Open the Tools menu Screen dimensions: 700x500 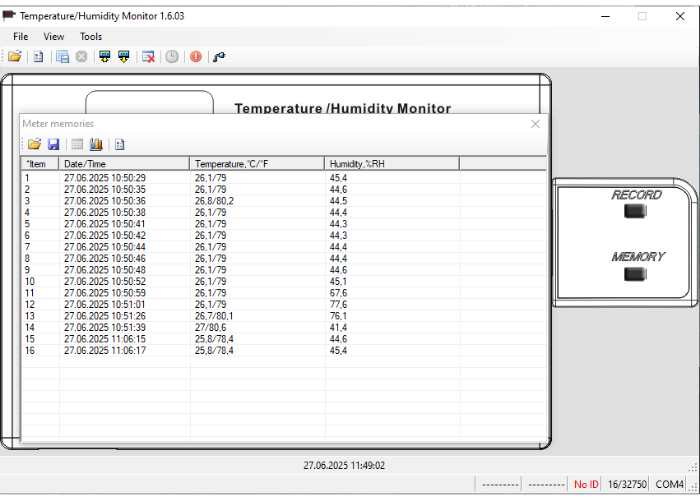pyautogui.click(x=91, y=37)
